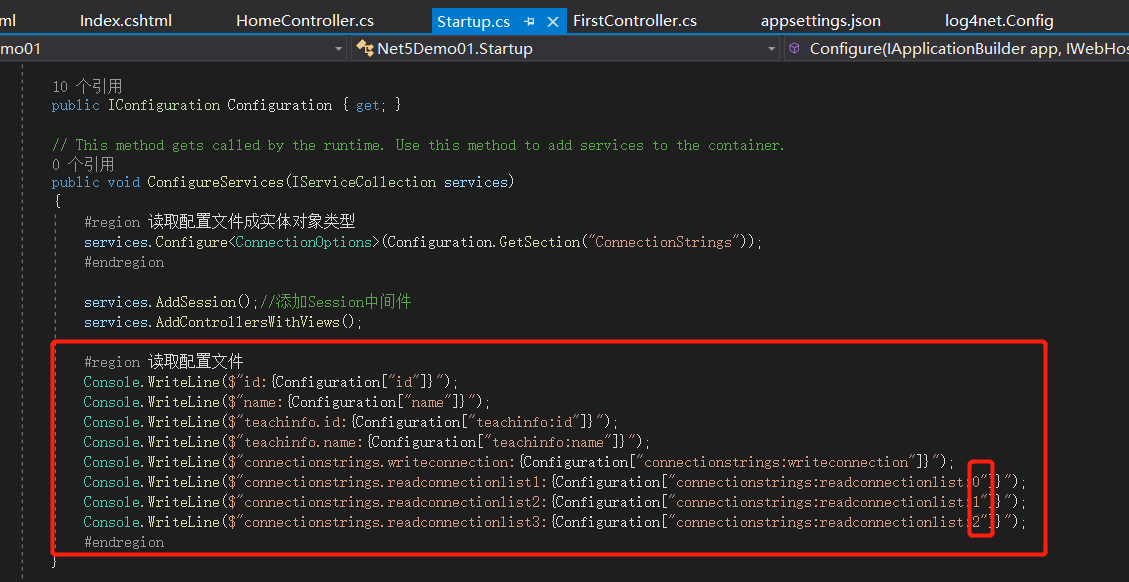Click the Configuration["name"] WriteLine line
The width and height of the screenshot is (1129, 582).
coord(287,401)
